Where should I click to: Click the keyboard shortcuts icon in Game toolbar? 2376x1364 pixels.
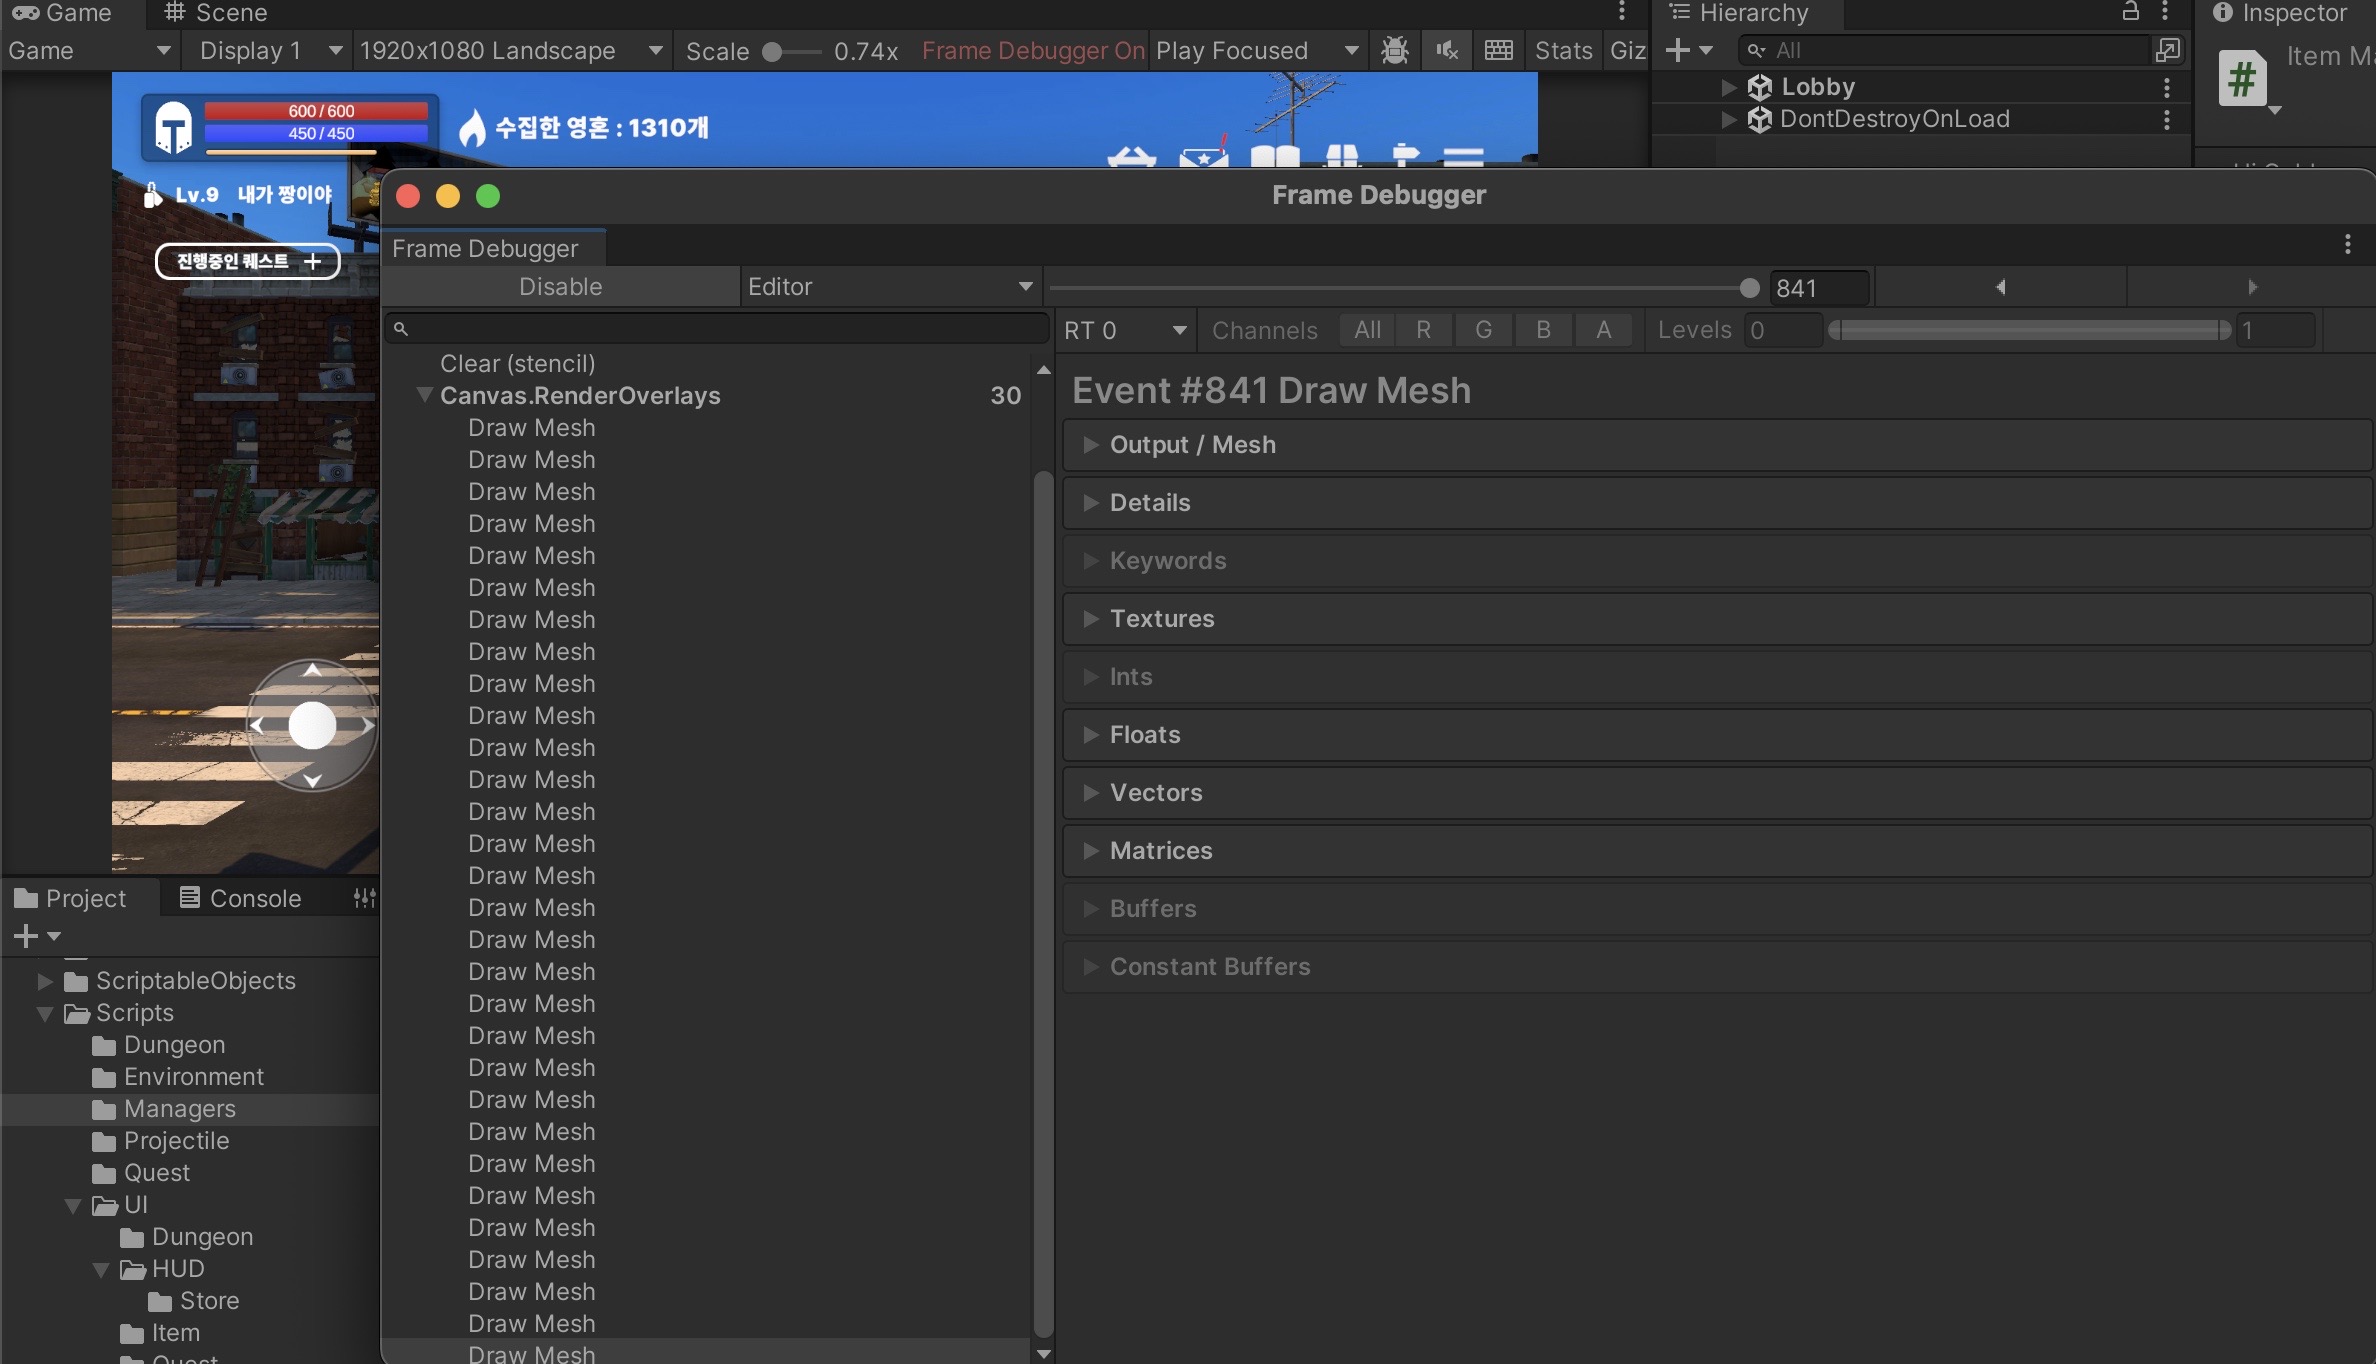pyautogui.click(x=1498, y=50)
